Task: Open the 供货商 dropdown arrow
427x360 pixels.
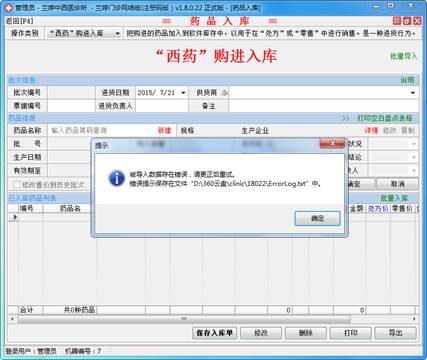Action: tap(413, 93)
